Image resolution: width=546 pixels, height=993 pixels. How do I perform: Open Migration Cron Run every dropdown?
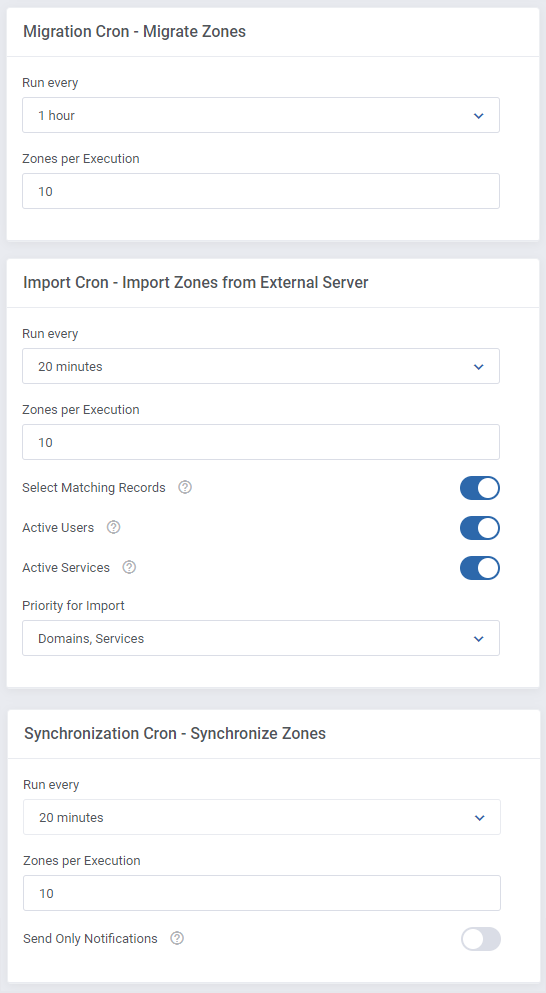click(261, 115)
